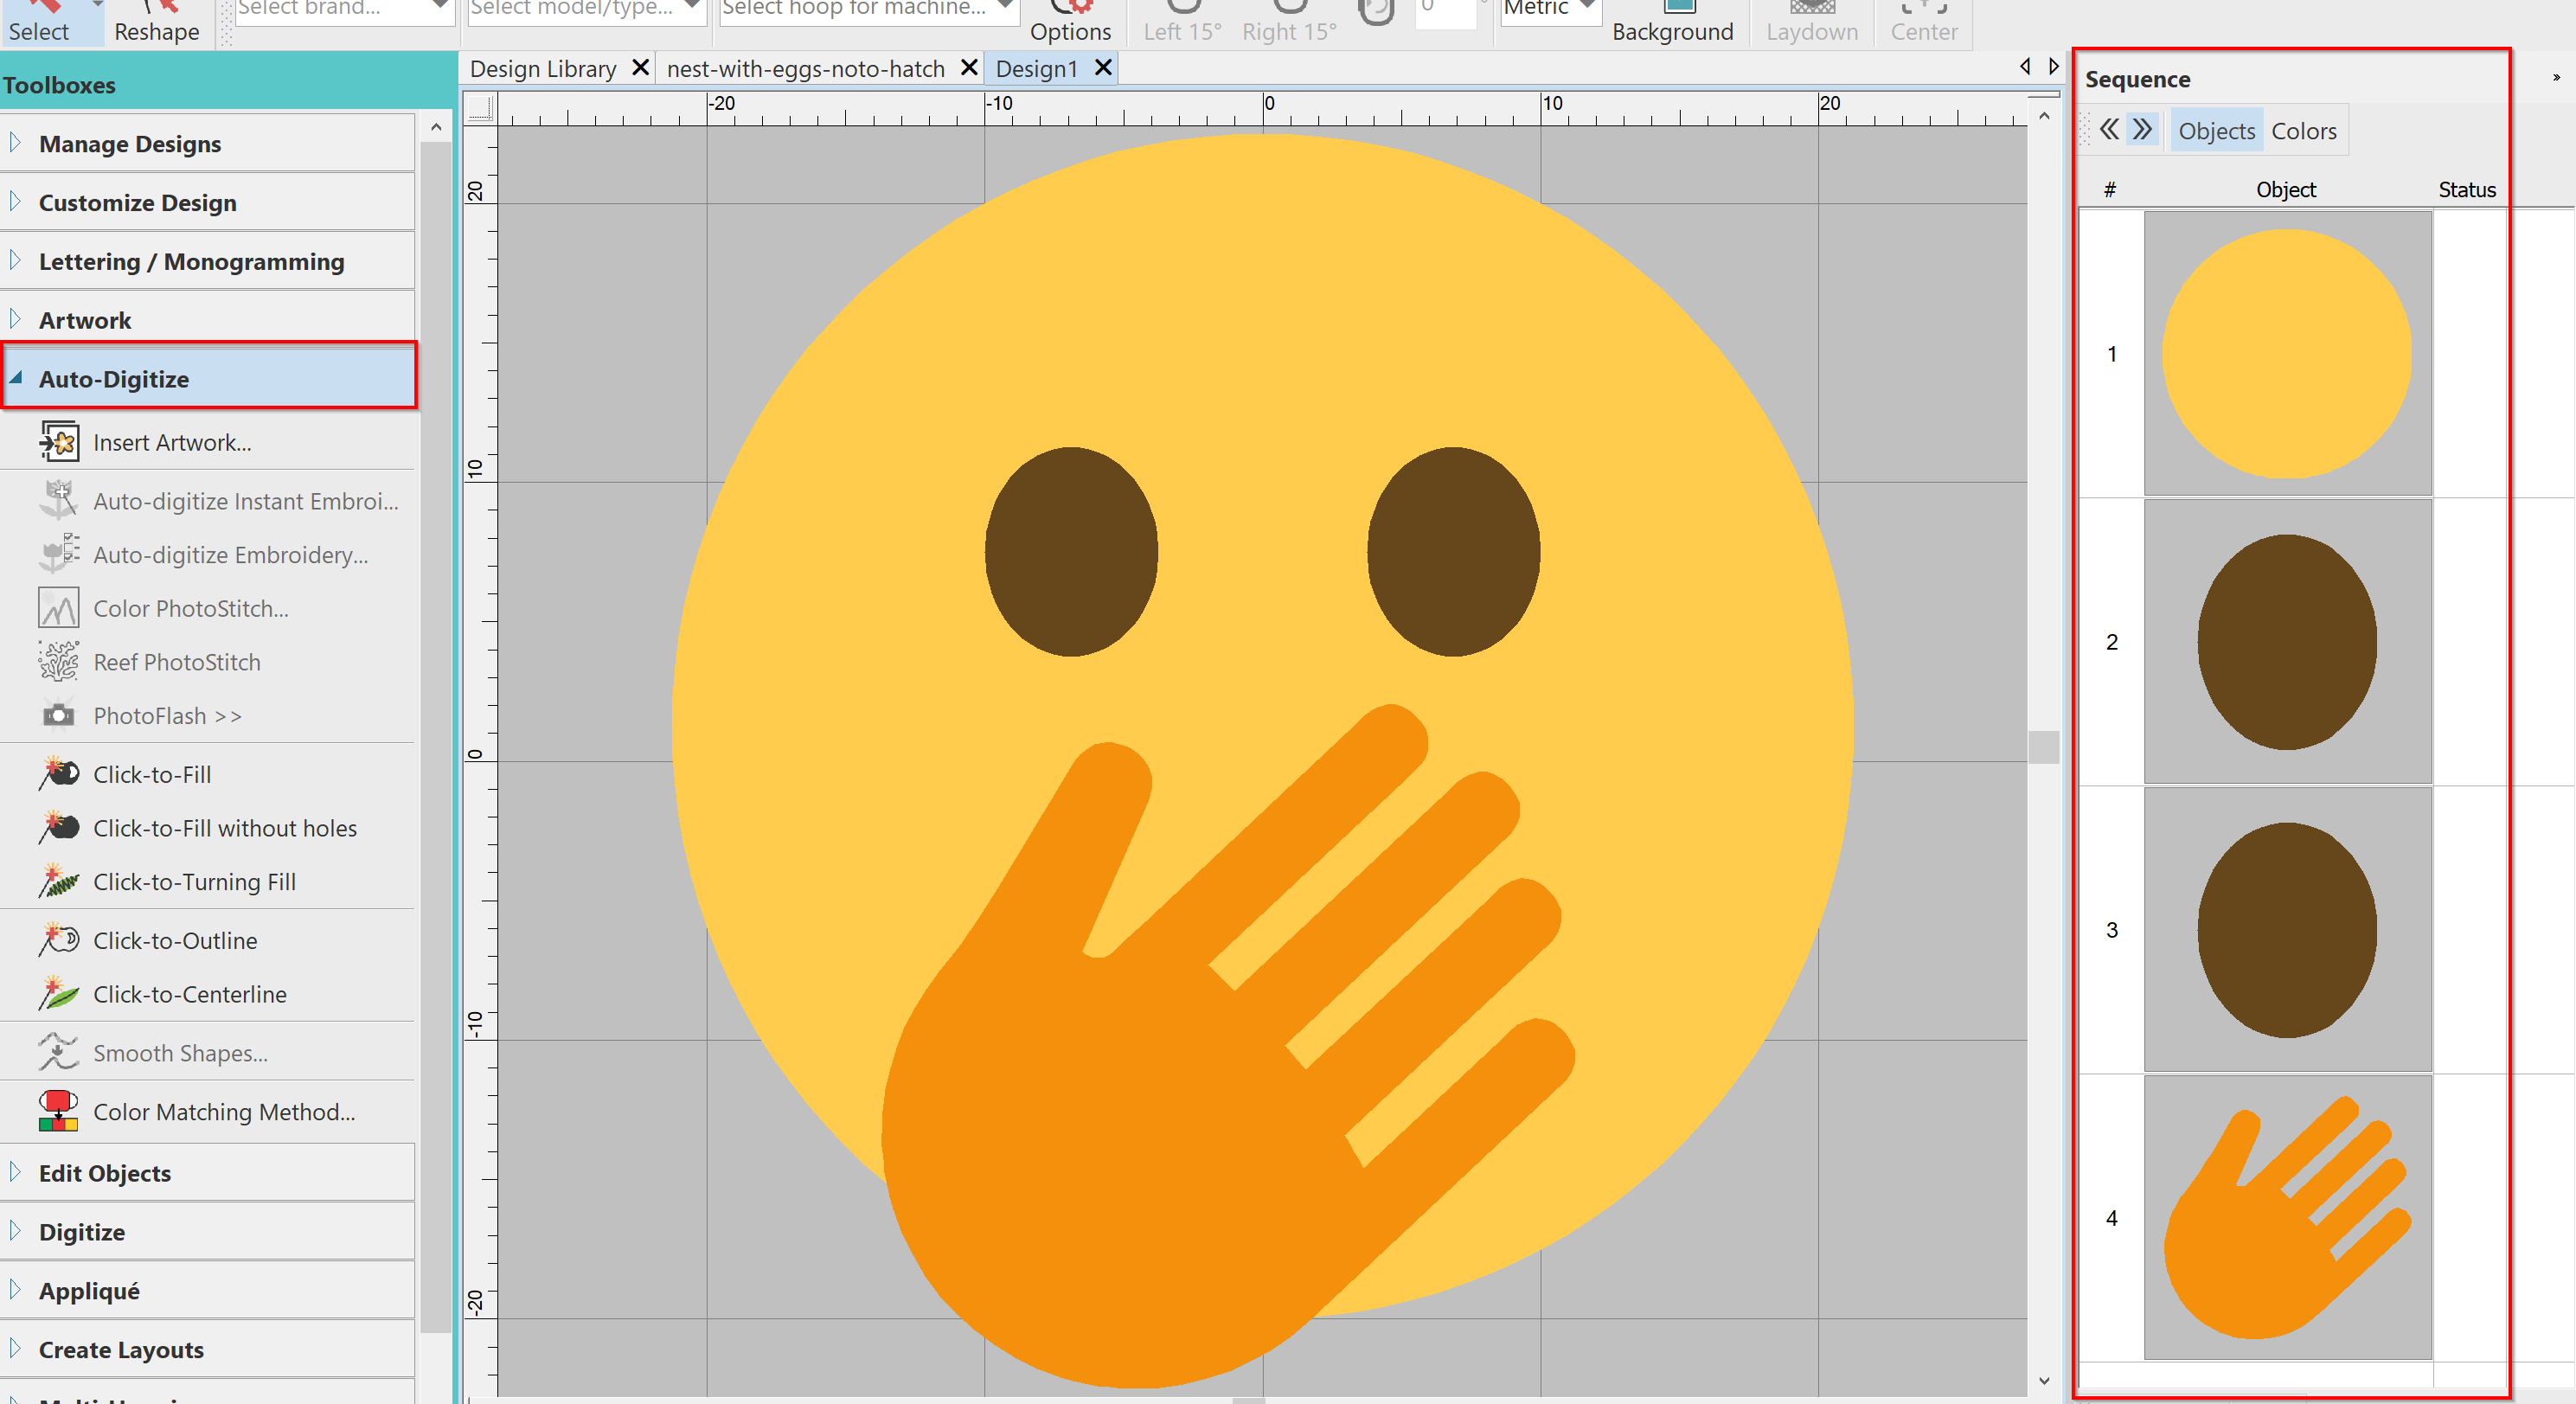Switch to nest-with-eggs-noto-hatch tab

805,69
